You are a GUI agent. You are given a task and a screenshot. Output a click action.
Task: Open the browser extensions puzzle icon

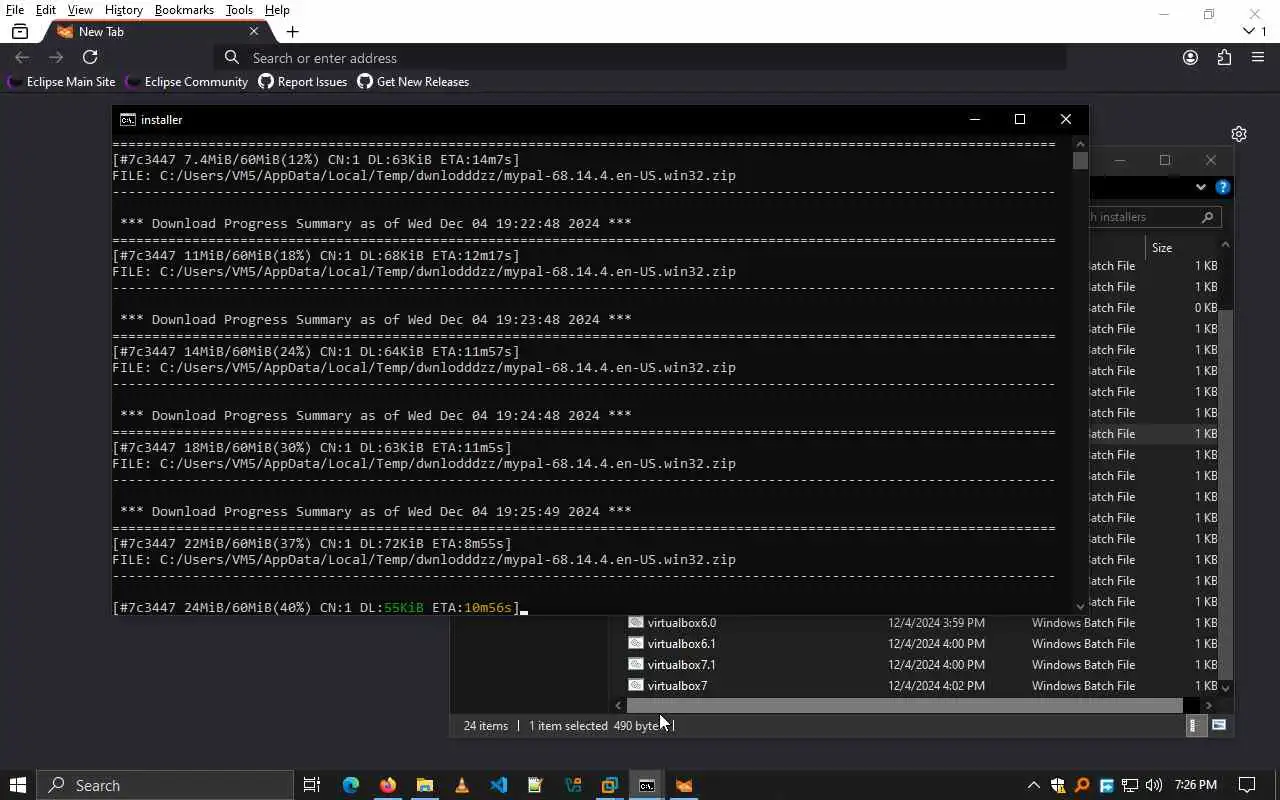(1224, 57)
